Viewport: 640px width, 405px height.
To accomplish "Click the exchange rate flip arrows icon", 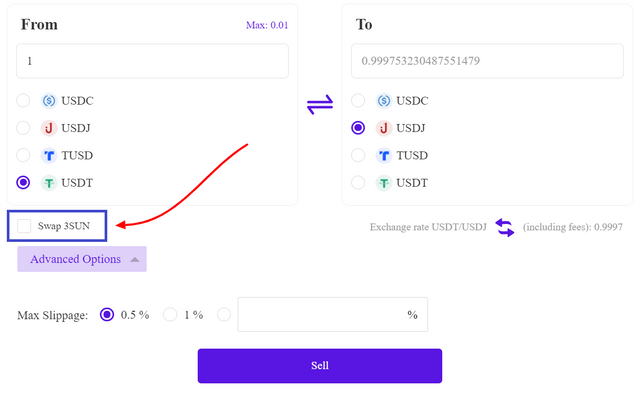I will (504, 227).
